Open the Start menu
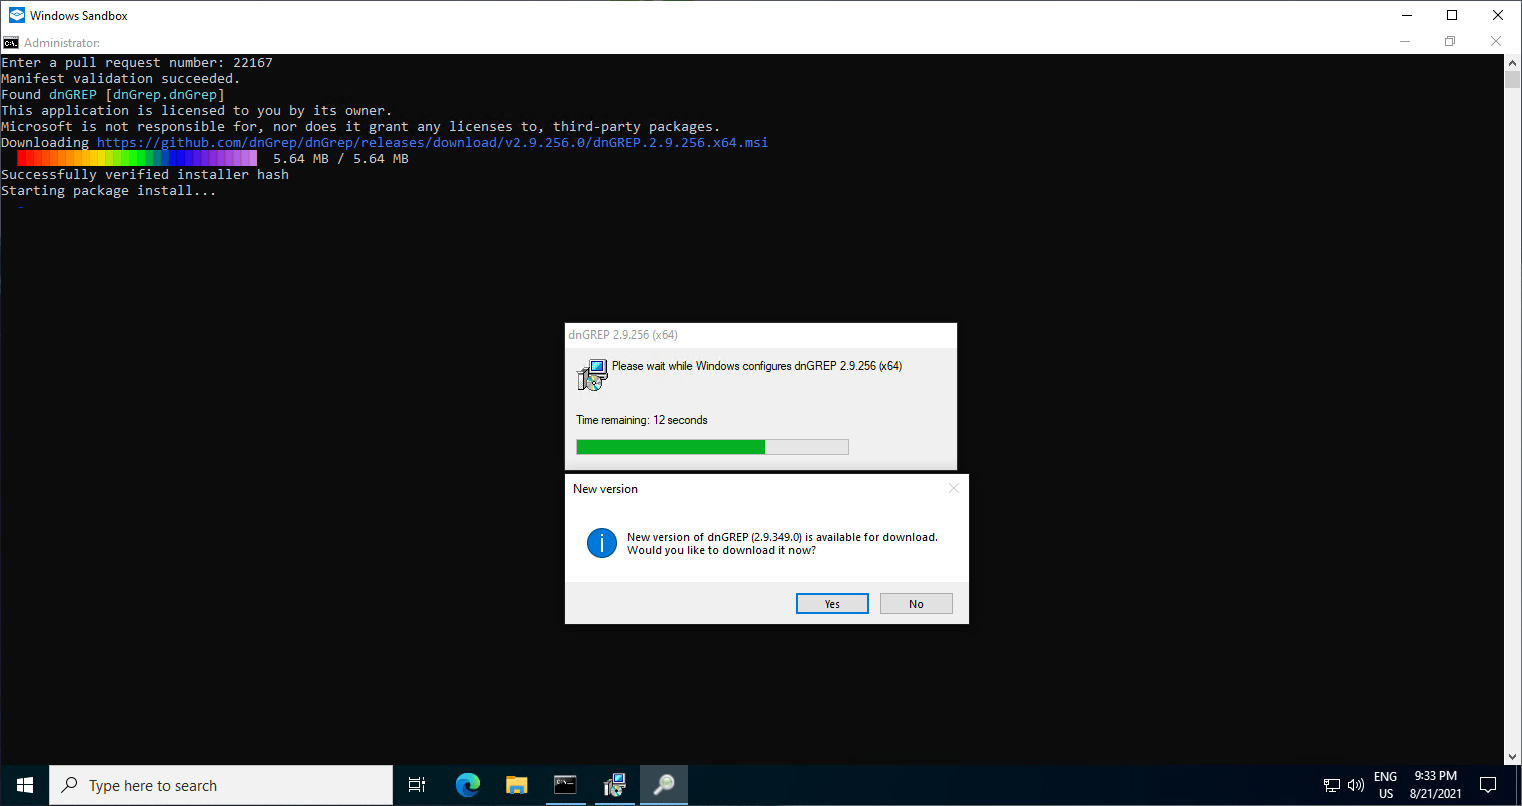Viewport: 1522px width, 806px height. [24, 785]
